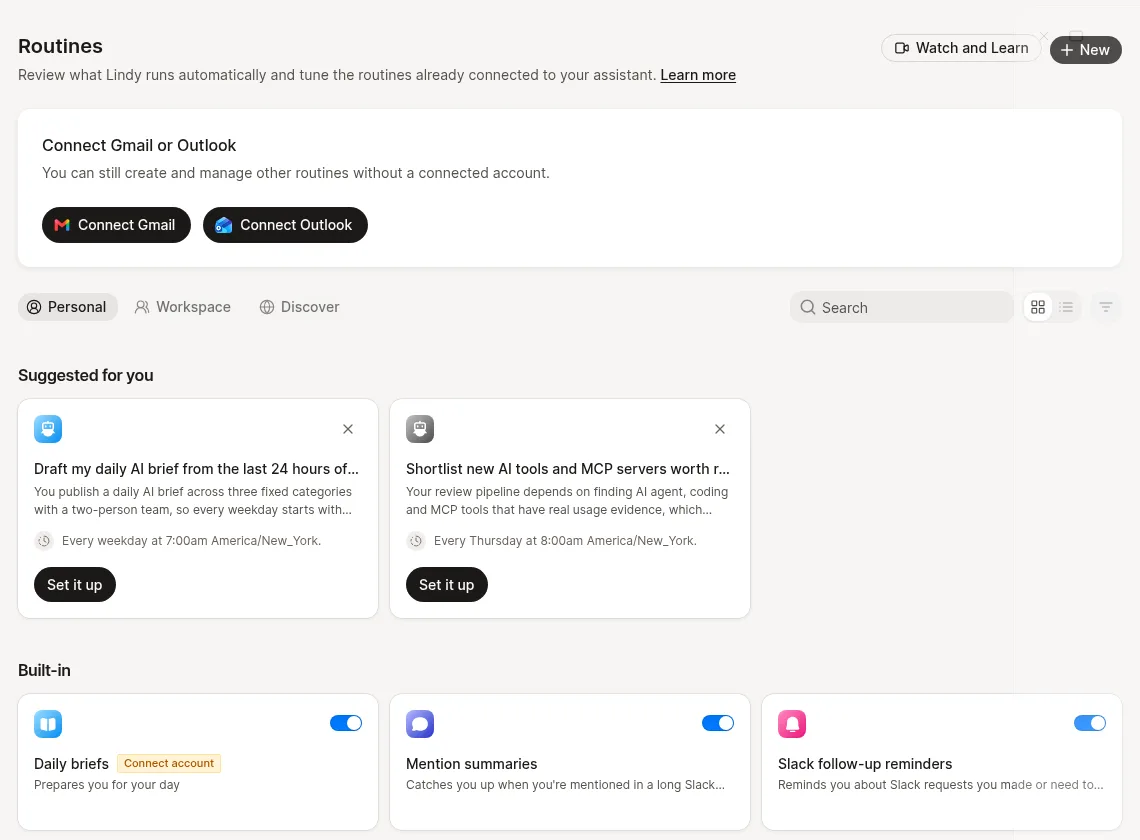This screenshot has width=1140, height=840.
Task: Open the Shortlist new AI tools title
Action: coord(568,469)
